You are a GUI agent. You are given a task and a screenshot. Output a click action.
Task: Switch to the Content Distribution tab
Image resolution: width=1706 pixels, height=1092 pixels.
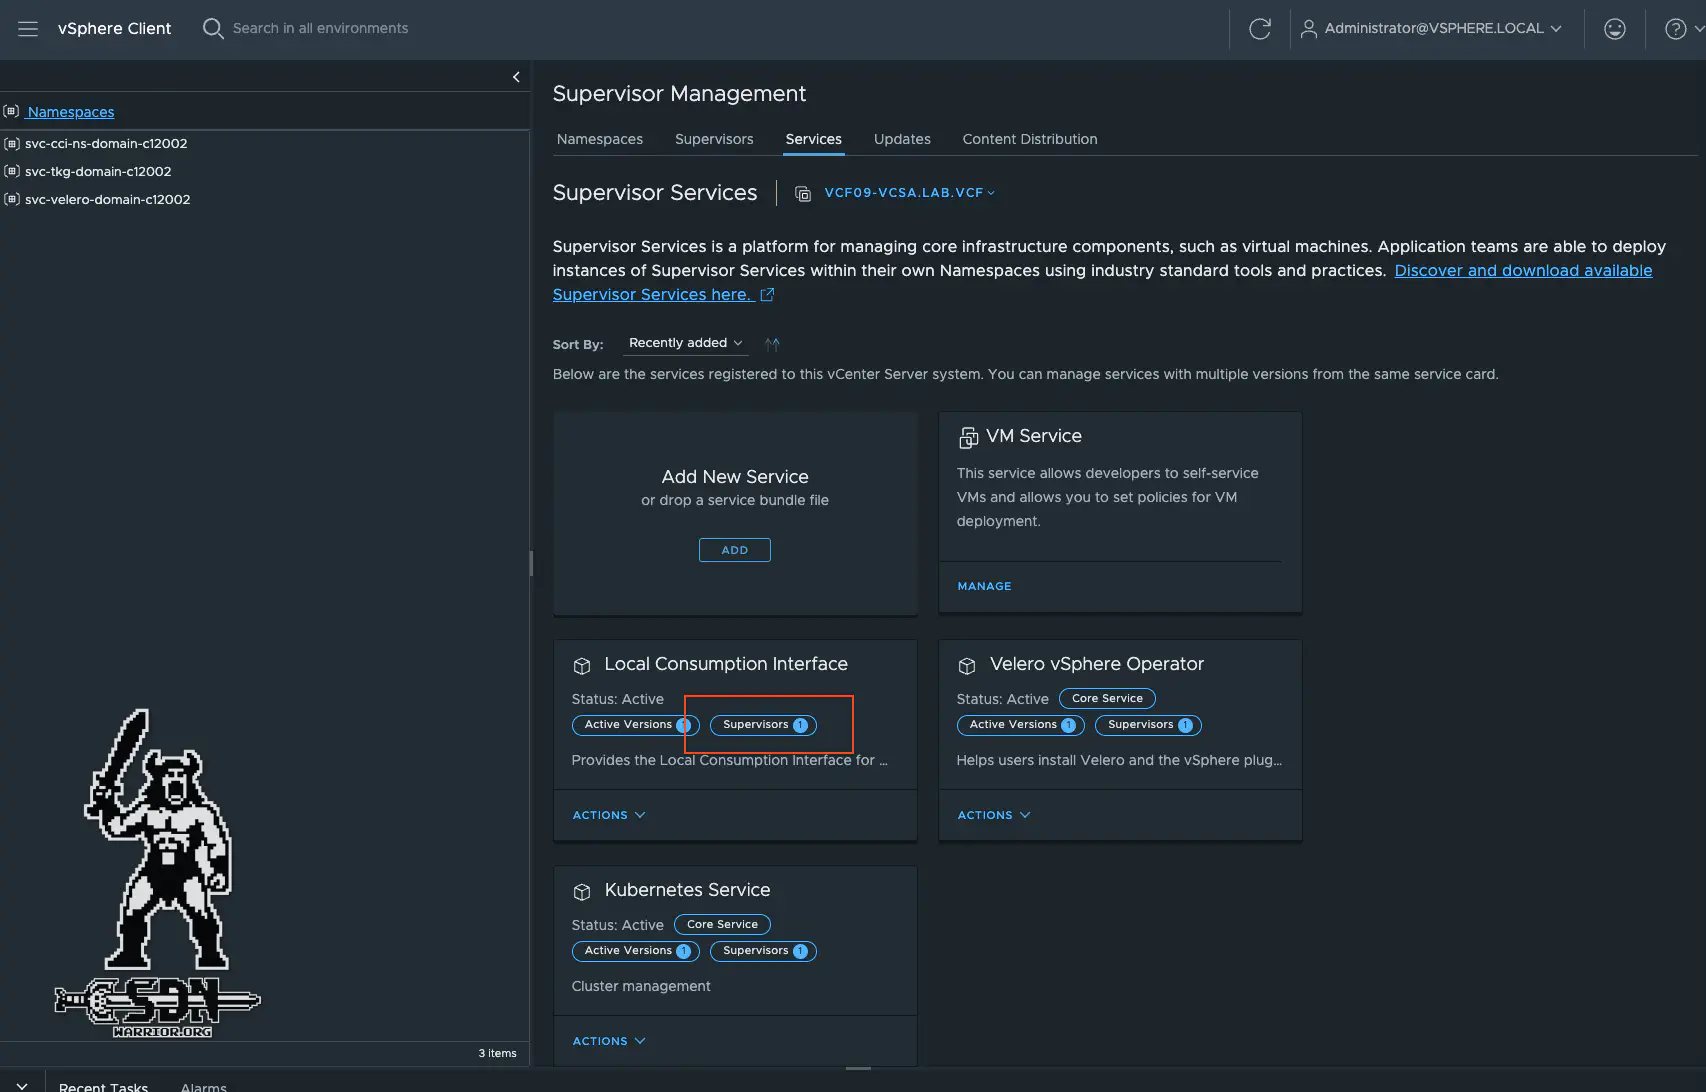click(1029, 139)
